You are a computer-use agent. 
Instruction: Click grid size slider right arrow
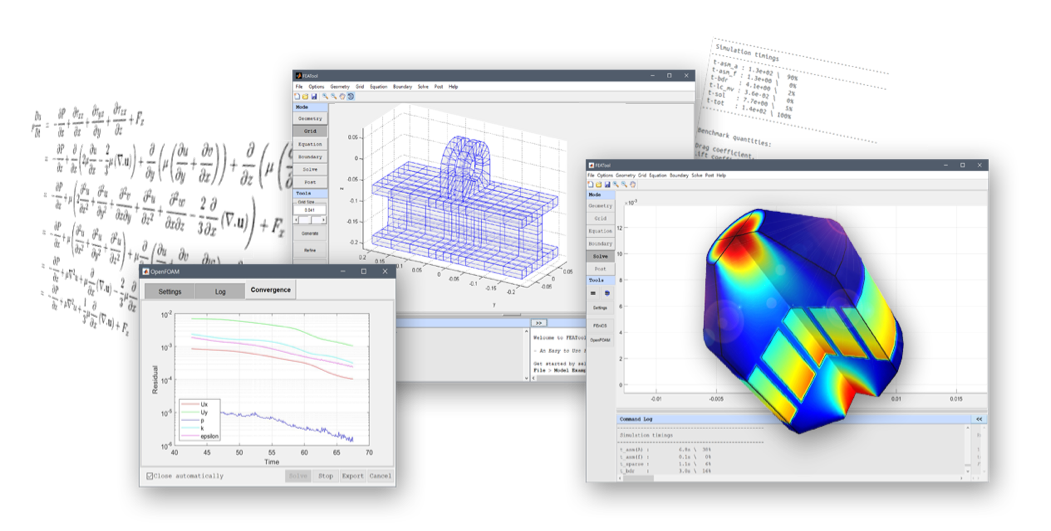click(x=323, y=219)
